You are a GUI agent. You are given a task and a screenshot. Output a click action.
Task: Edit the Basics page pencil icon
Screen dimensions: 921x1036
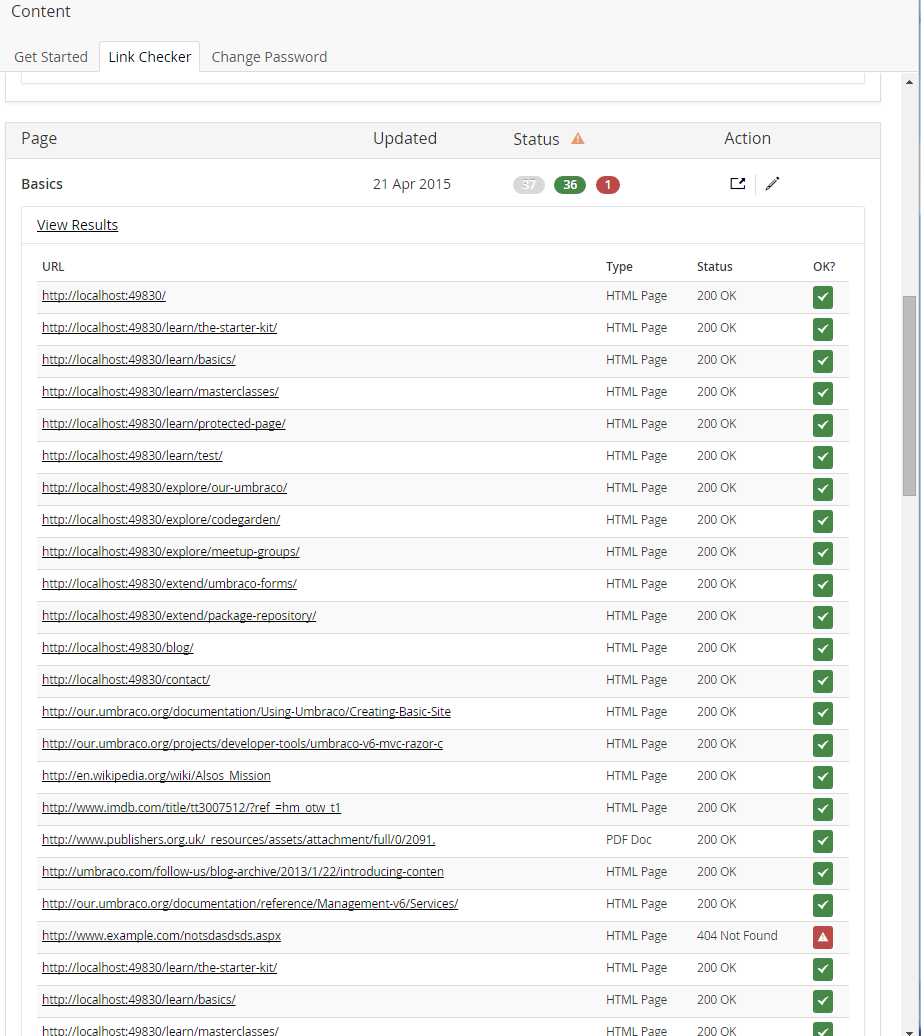772,184
